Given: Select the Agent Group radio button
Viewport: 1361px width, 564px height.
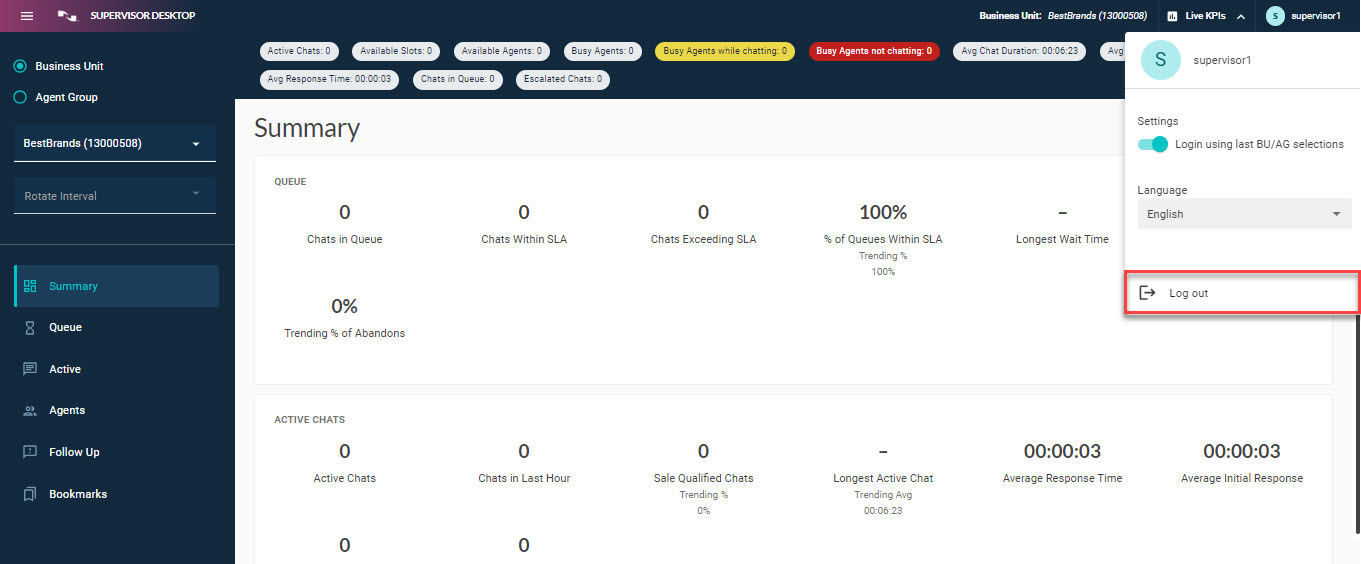Looking at the screenshot, I should (x=19, y=97).
